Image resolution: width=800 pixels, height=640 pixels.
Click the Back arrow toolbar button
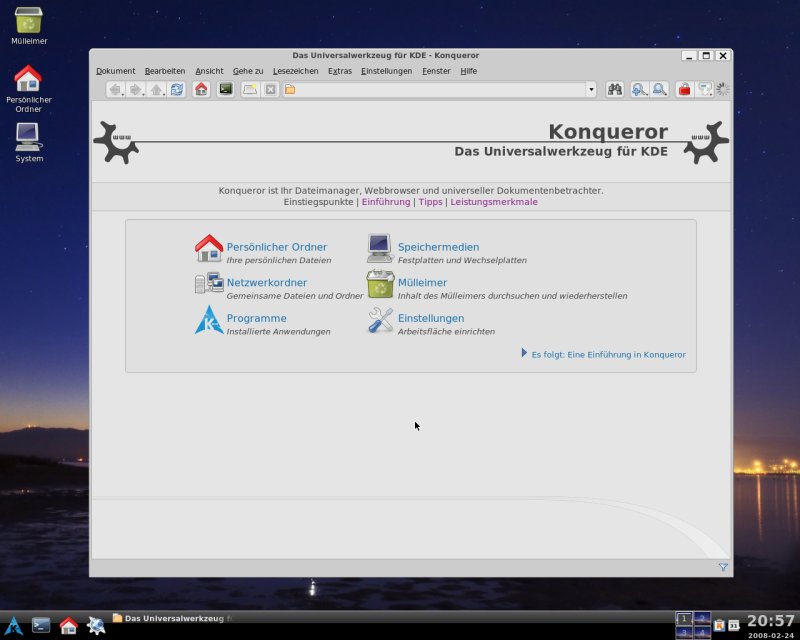[x=115, y=90]
